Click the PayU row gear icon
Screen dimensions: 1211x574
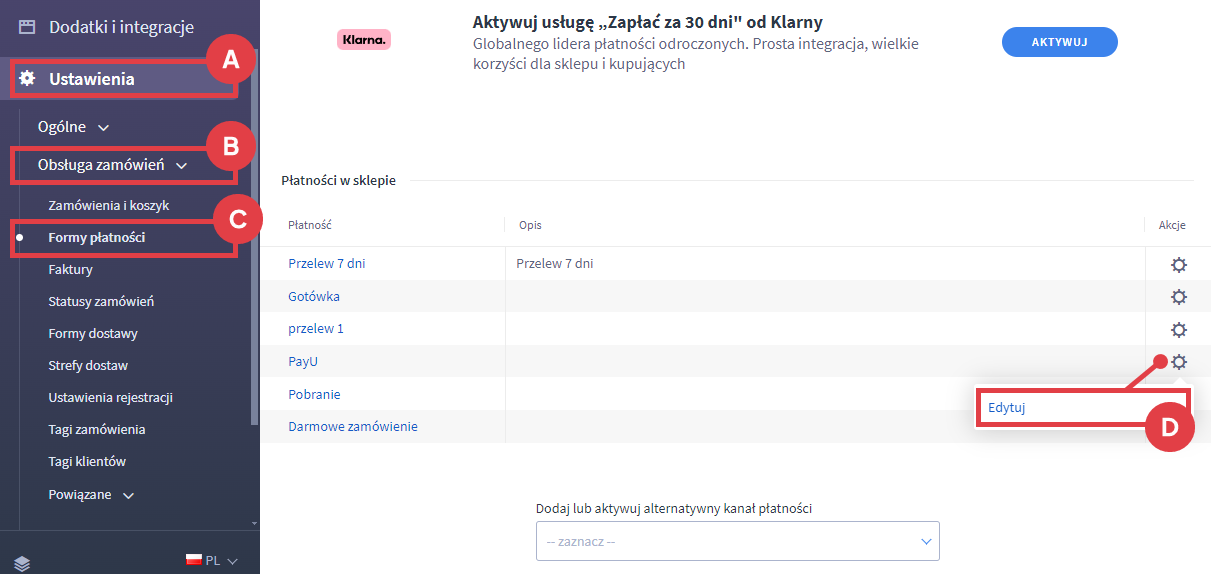point(1179,361)
